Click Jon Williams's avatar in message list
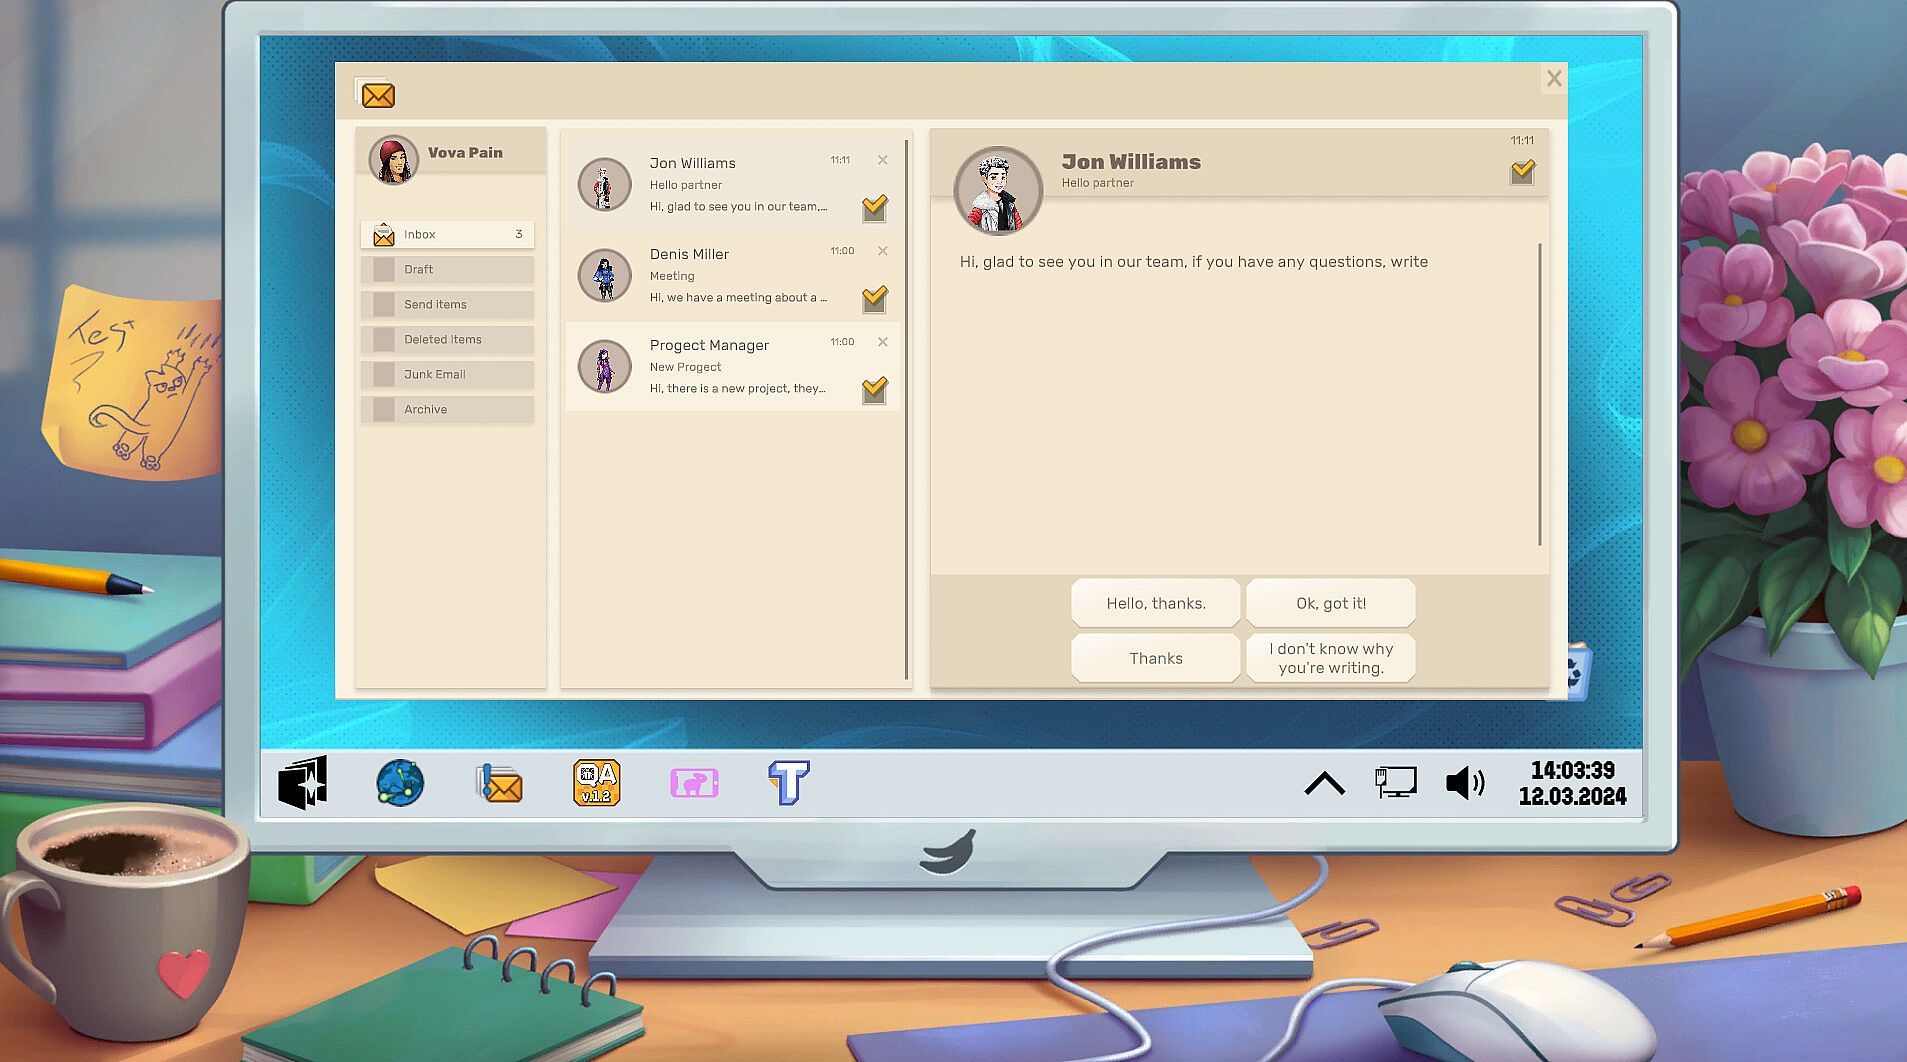 [x=604, y=184]
